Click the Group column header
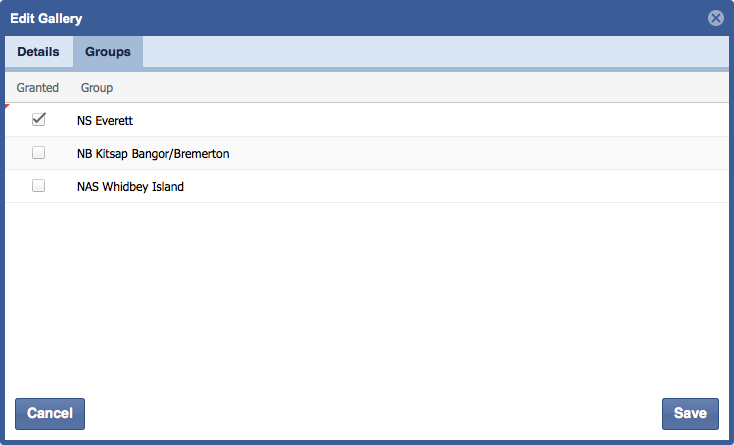 [x=97, y=88]
